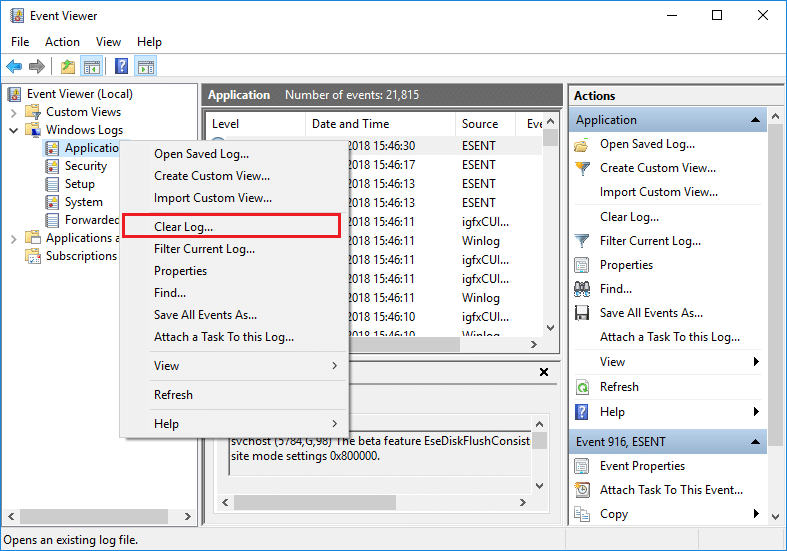Expand the Custom Views tree node
Screen dimensions: 787x551
coord(14,112)
